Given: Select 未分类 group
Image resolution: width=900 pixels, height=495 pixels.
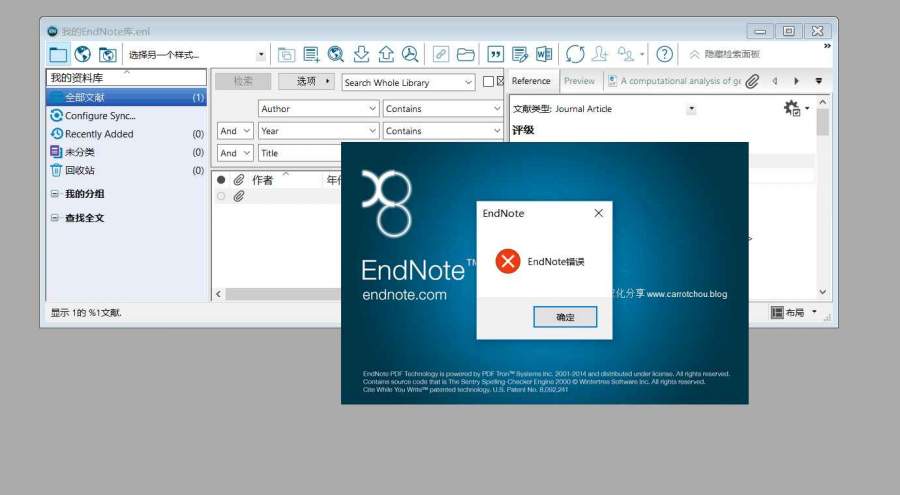Looking at the screenshot, I should (x=126, y=152).
